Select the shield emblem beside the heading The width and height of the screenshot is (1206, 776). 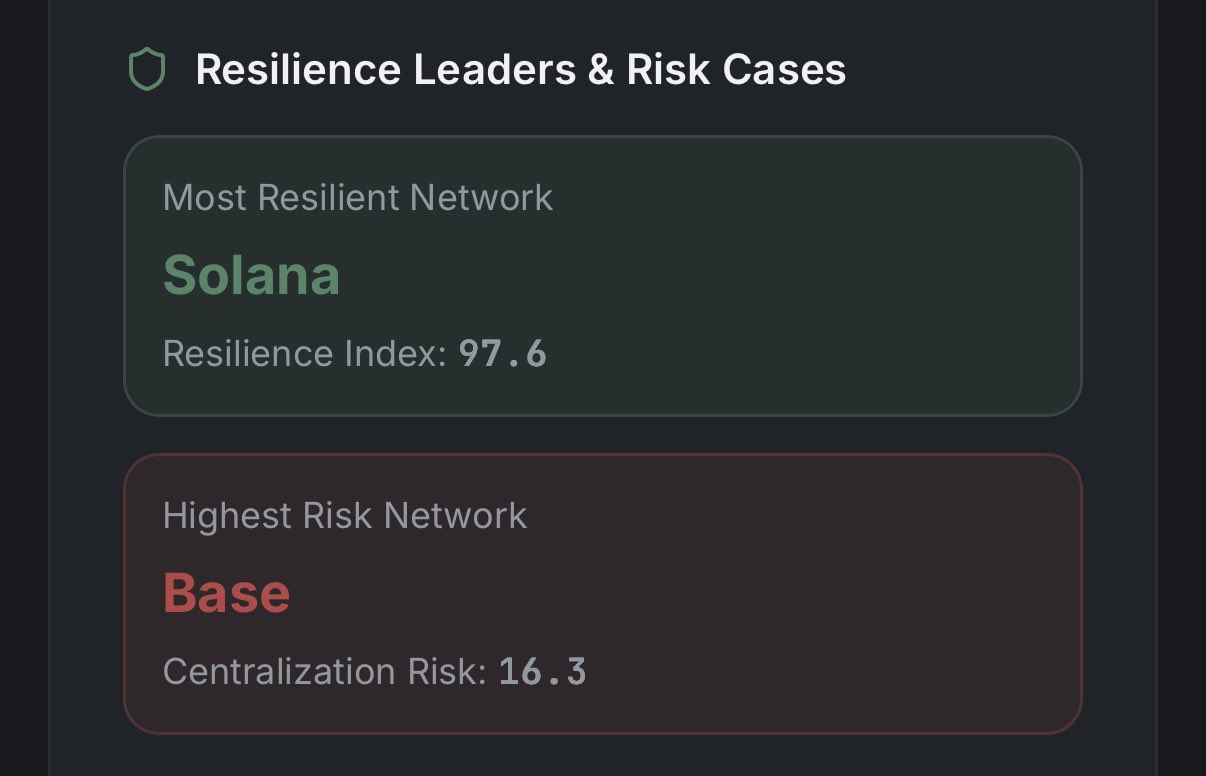[x=148, y=69]
